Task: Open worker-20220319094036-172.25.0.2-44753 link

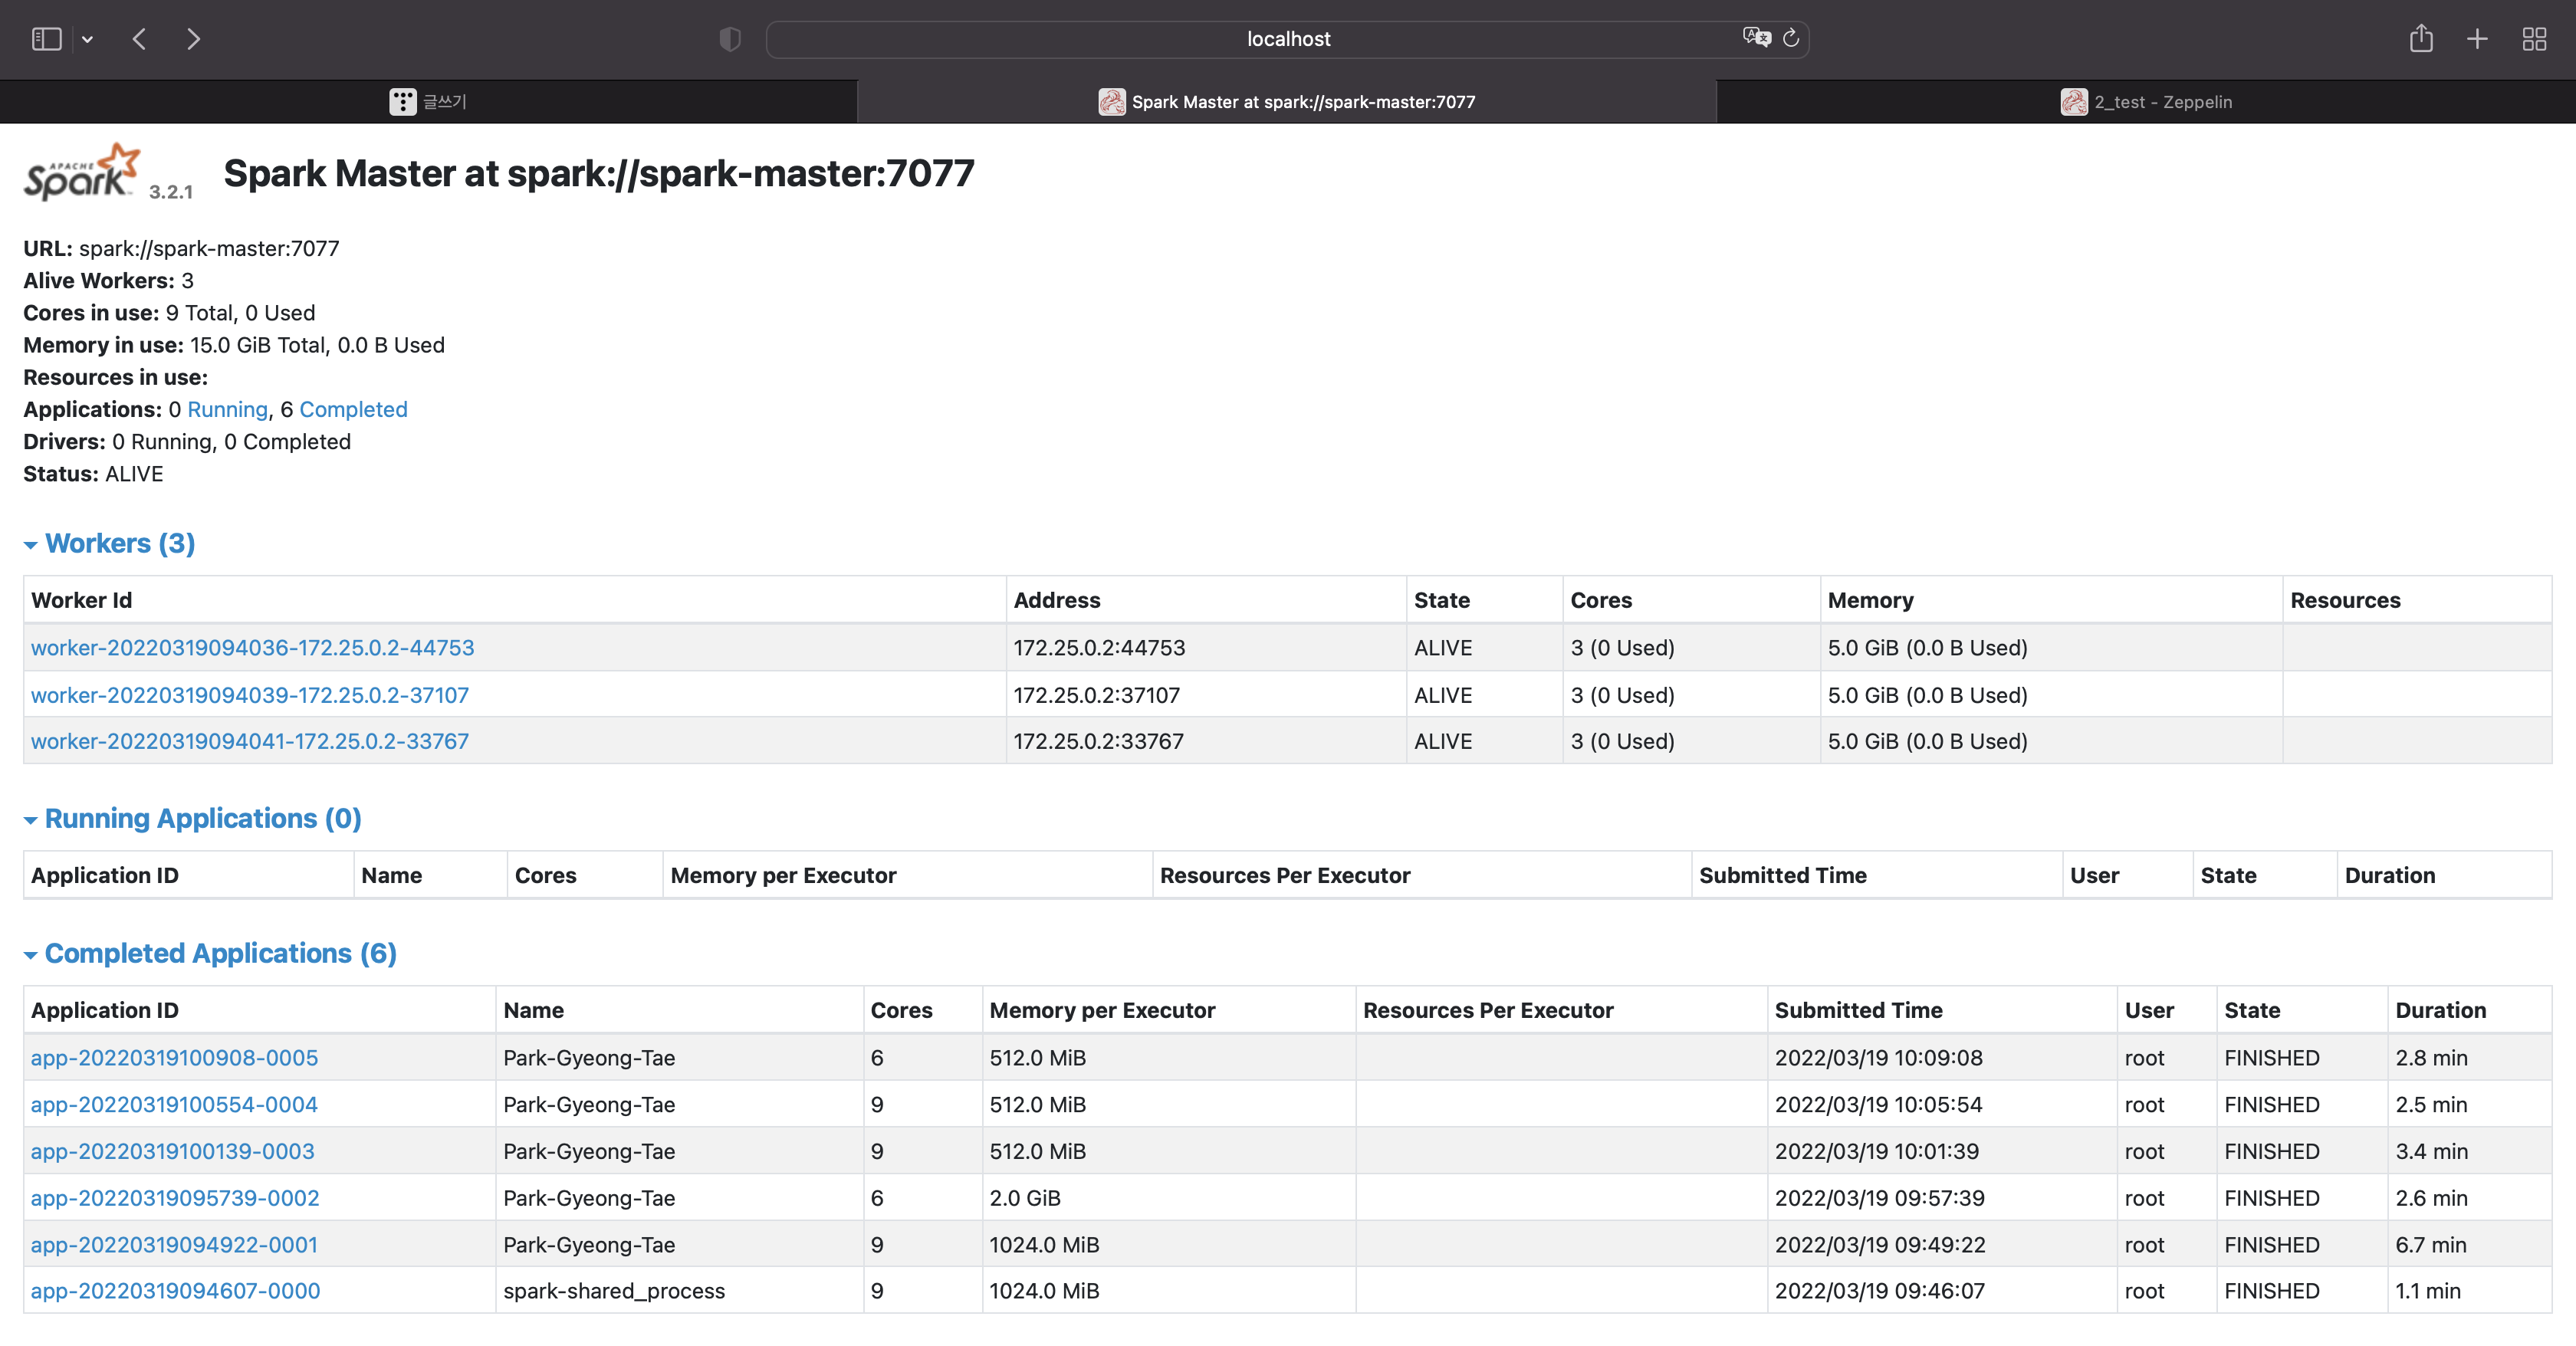Action: (253, 647)
